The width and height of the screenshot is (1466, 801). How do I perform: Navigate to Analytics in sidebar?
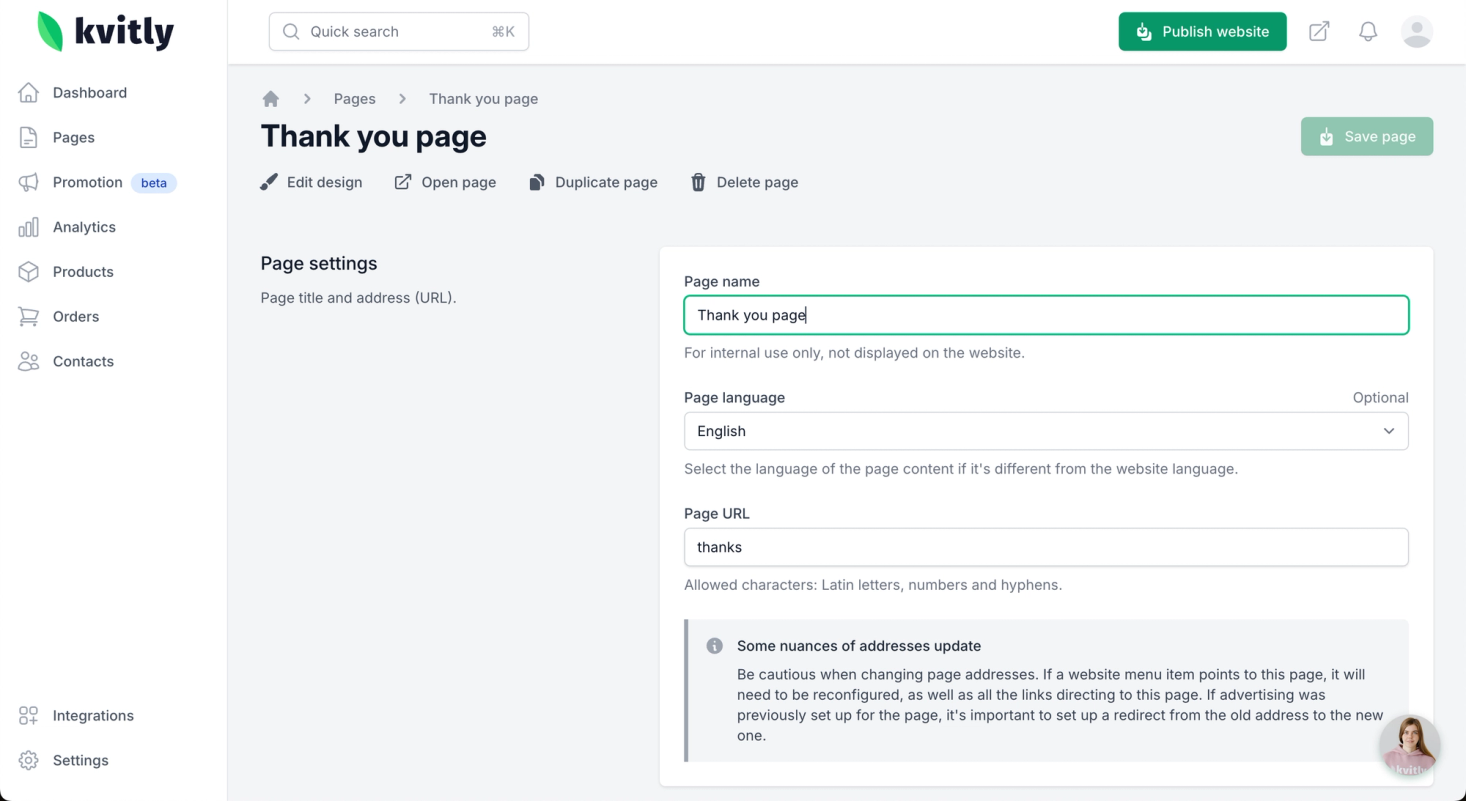point(84,227)
